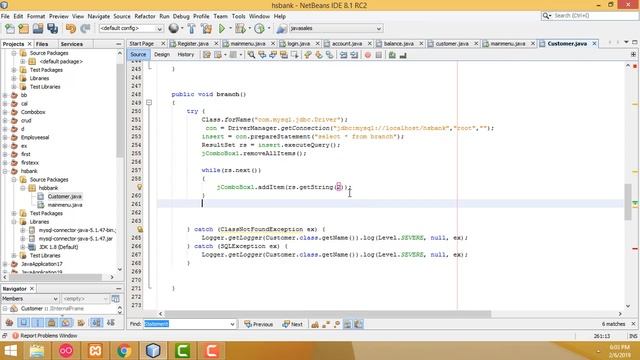This screenshot has width=640, height=360.
Task: Click the editor horizontal scrollbar thumb
Action: (x=327, y=314)
